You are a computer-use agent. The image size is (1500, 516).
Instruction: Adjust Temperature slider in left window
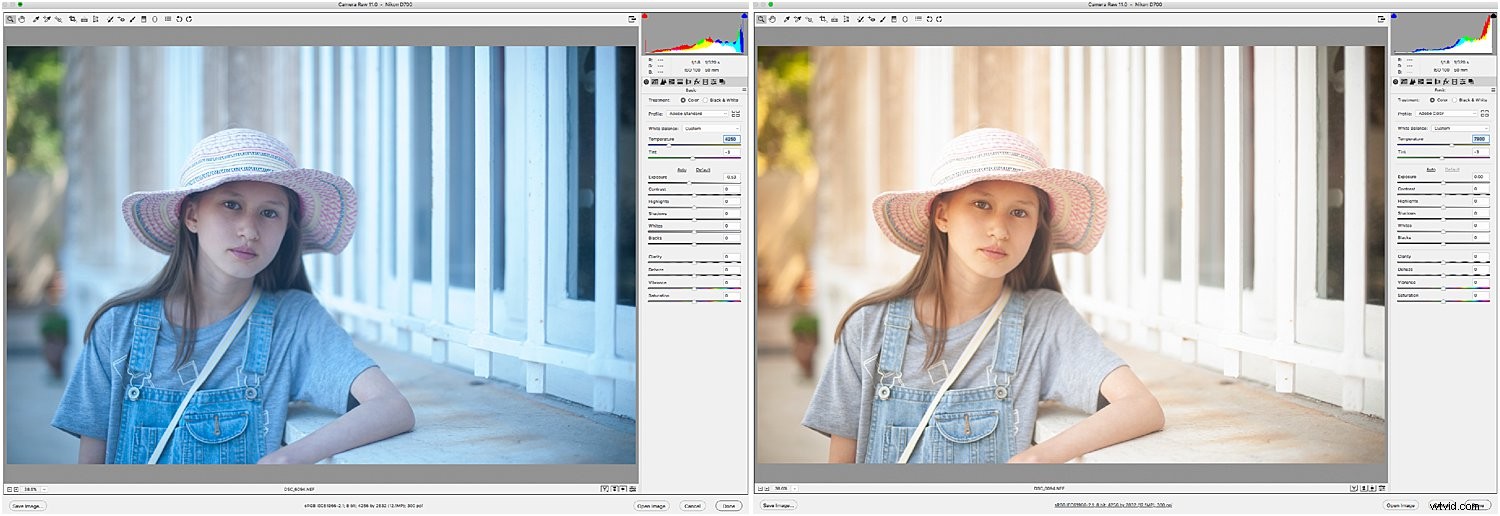[669, 145]
